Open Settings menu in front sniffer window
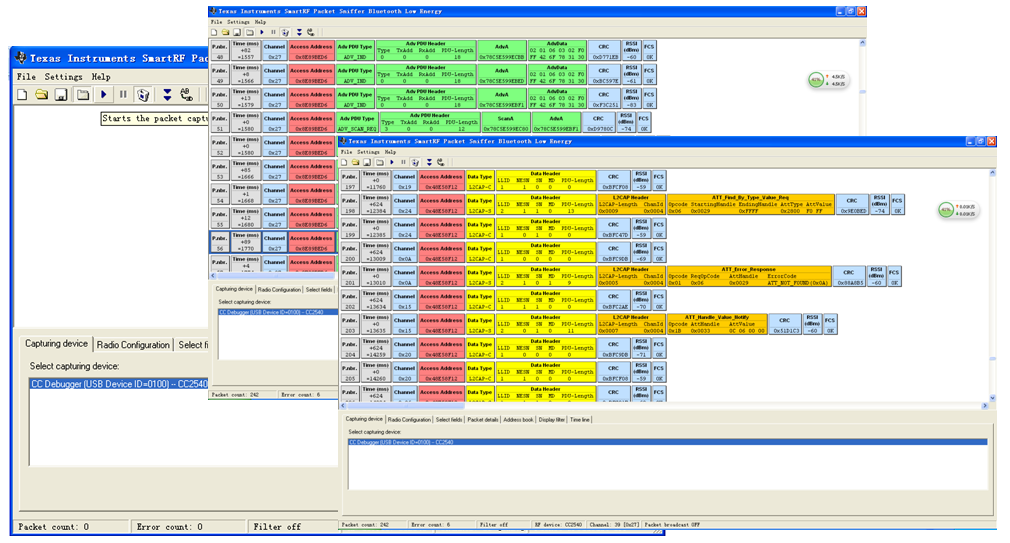The height and width of the screenshot is (543, 1010). coord(368,152)
